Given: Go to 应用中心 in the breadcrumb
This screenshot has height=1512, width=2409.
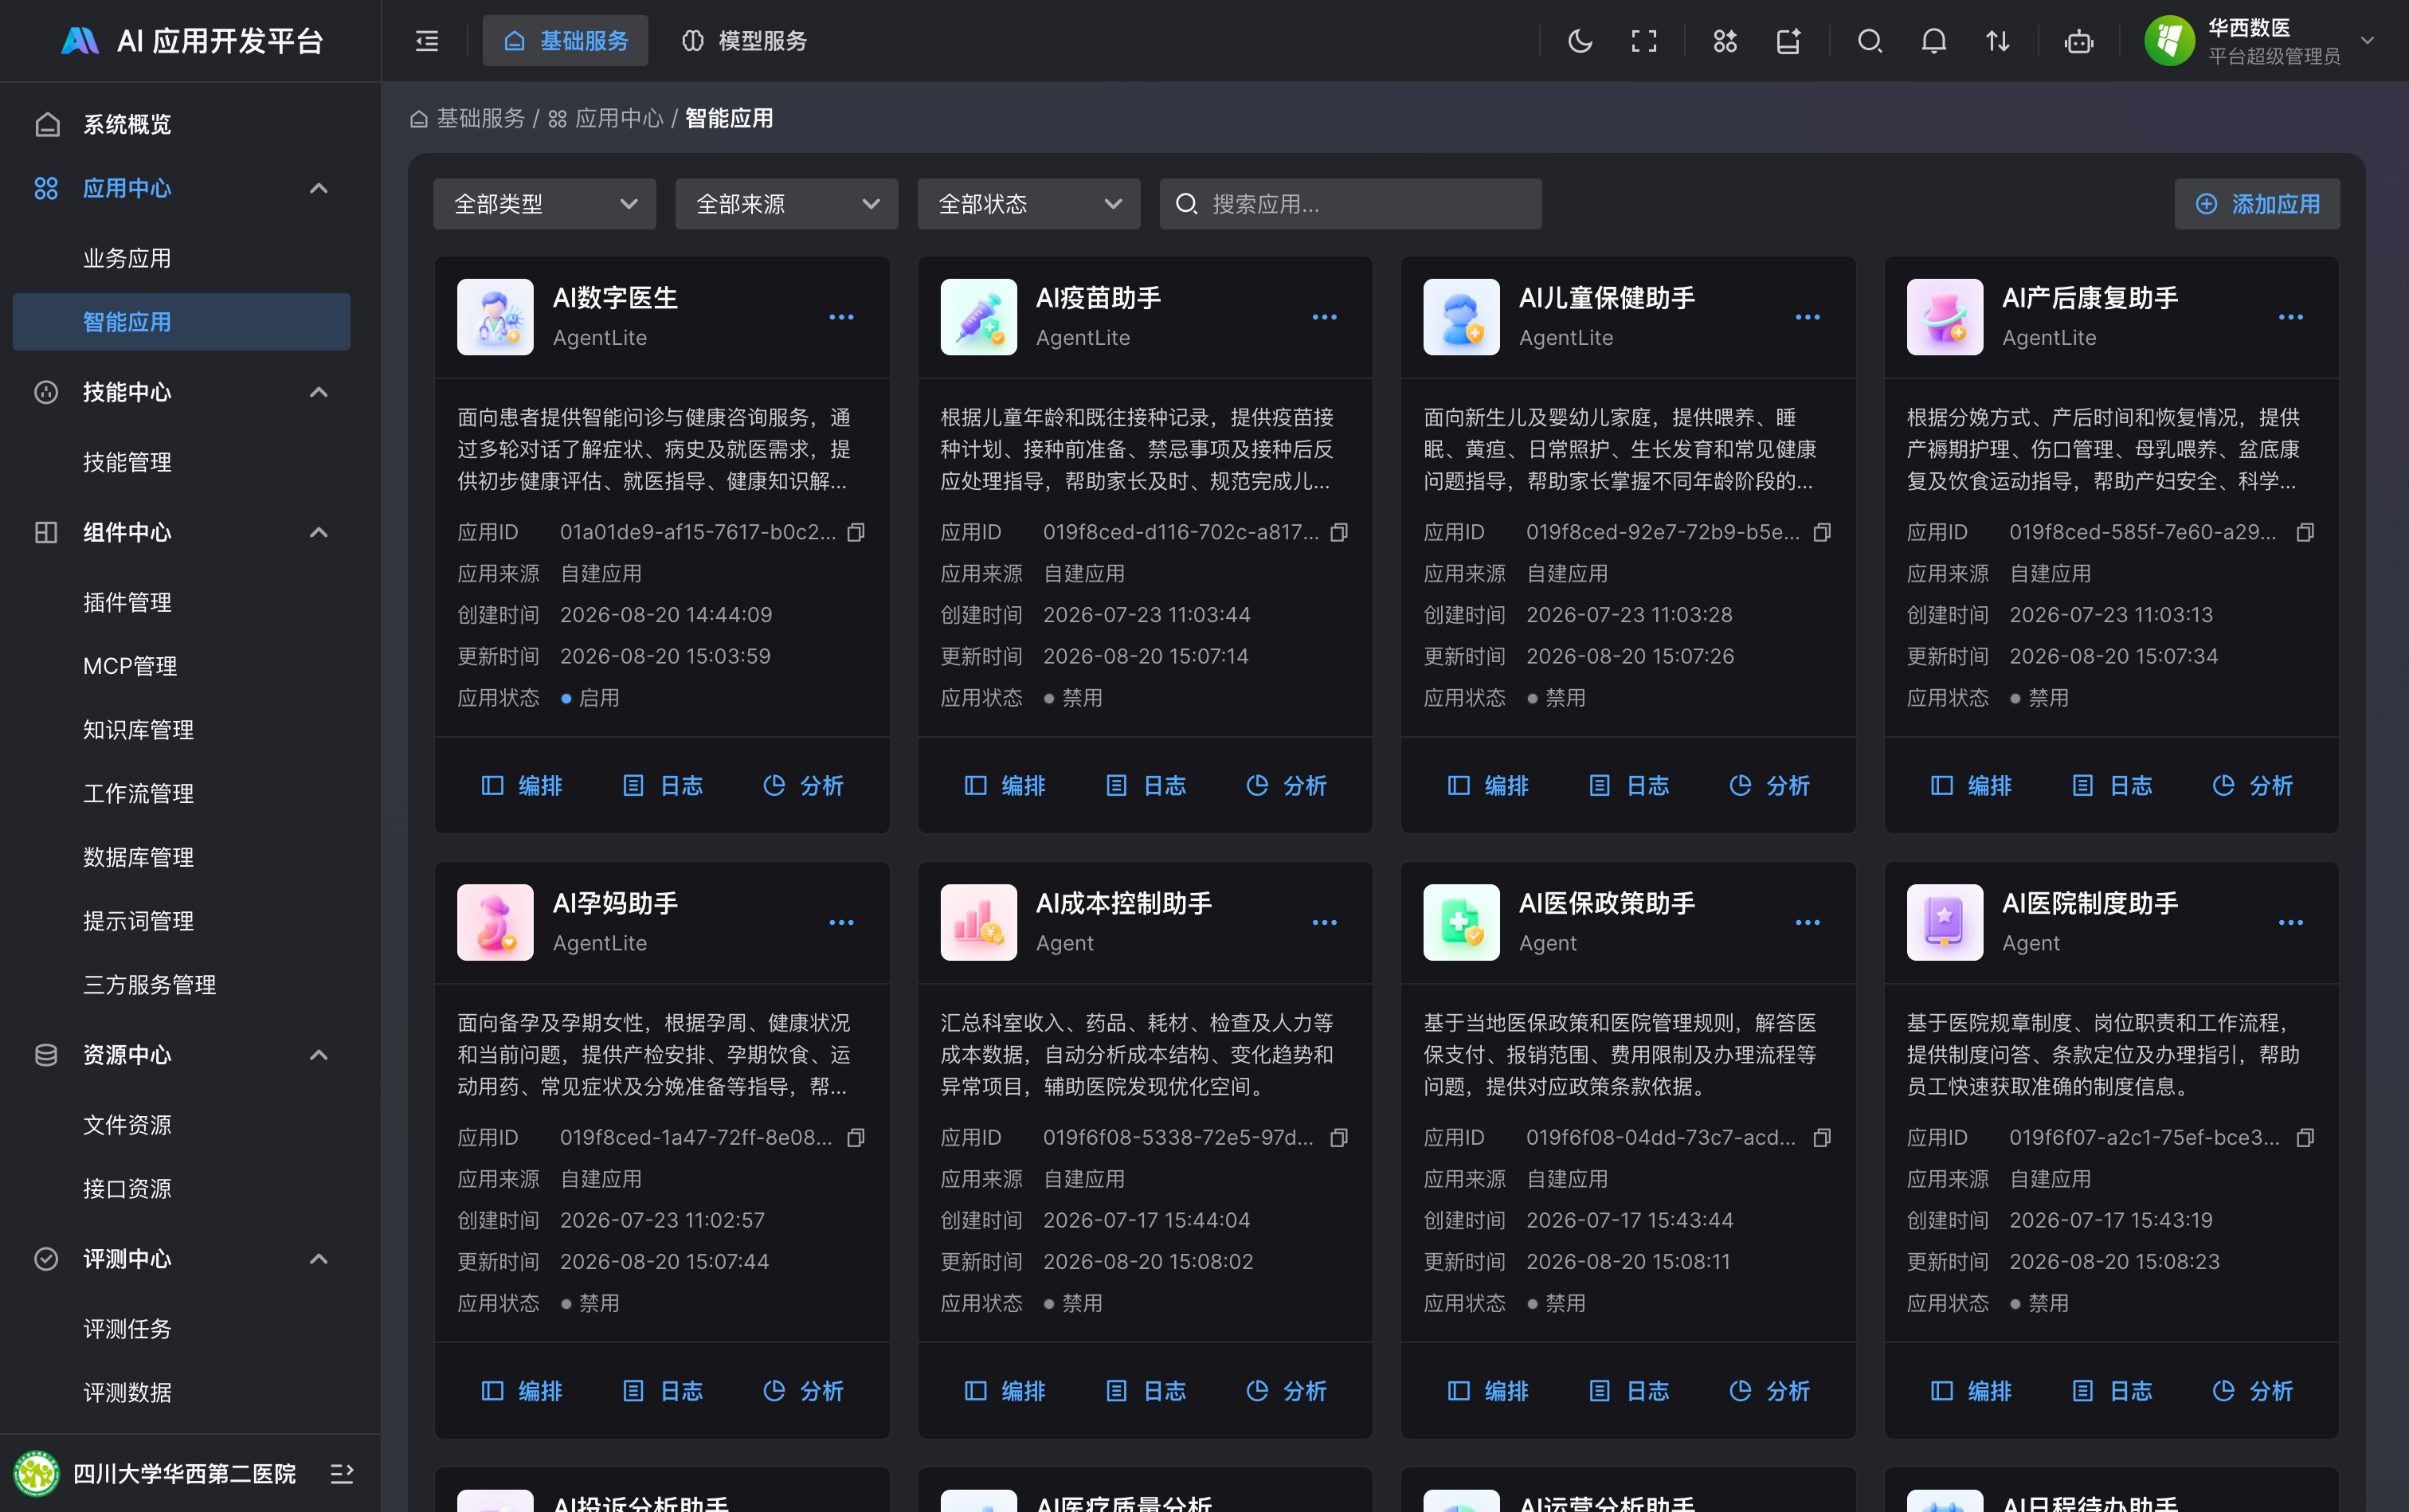Looking at the screenshot, I should tap(605, 119).
